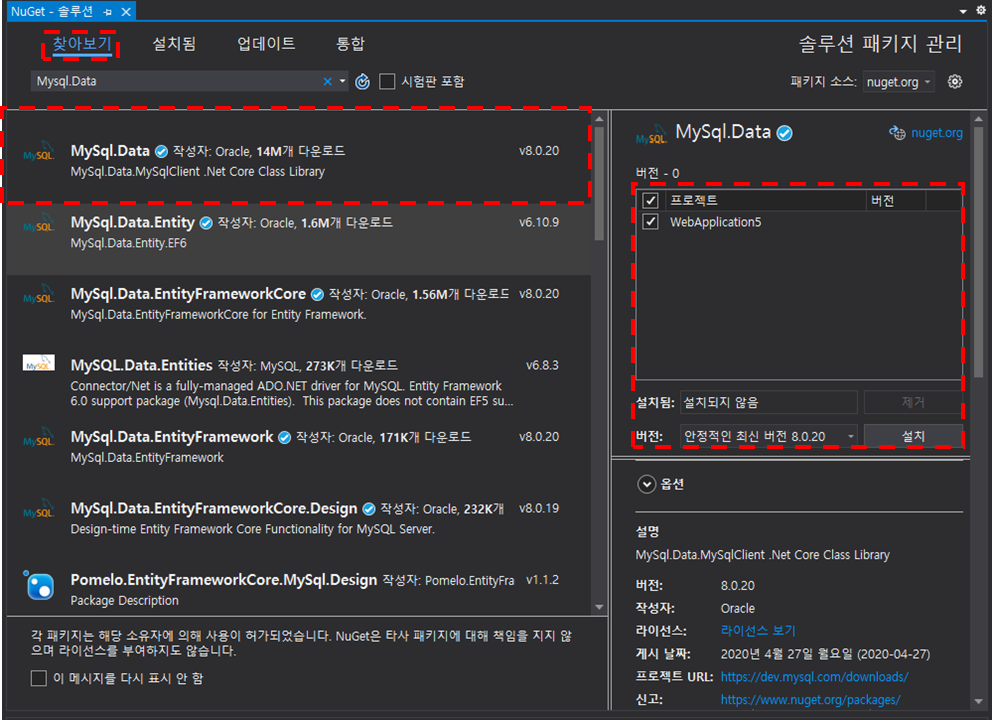
Task: Click verified badge beside MySql.Data.EntityFramework
Action: pos(285,437)
